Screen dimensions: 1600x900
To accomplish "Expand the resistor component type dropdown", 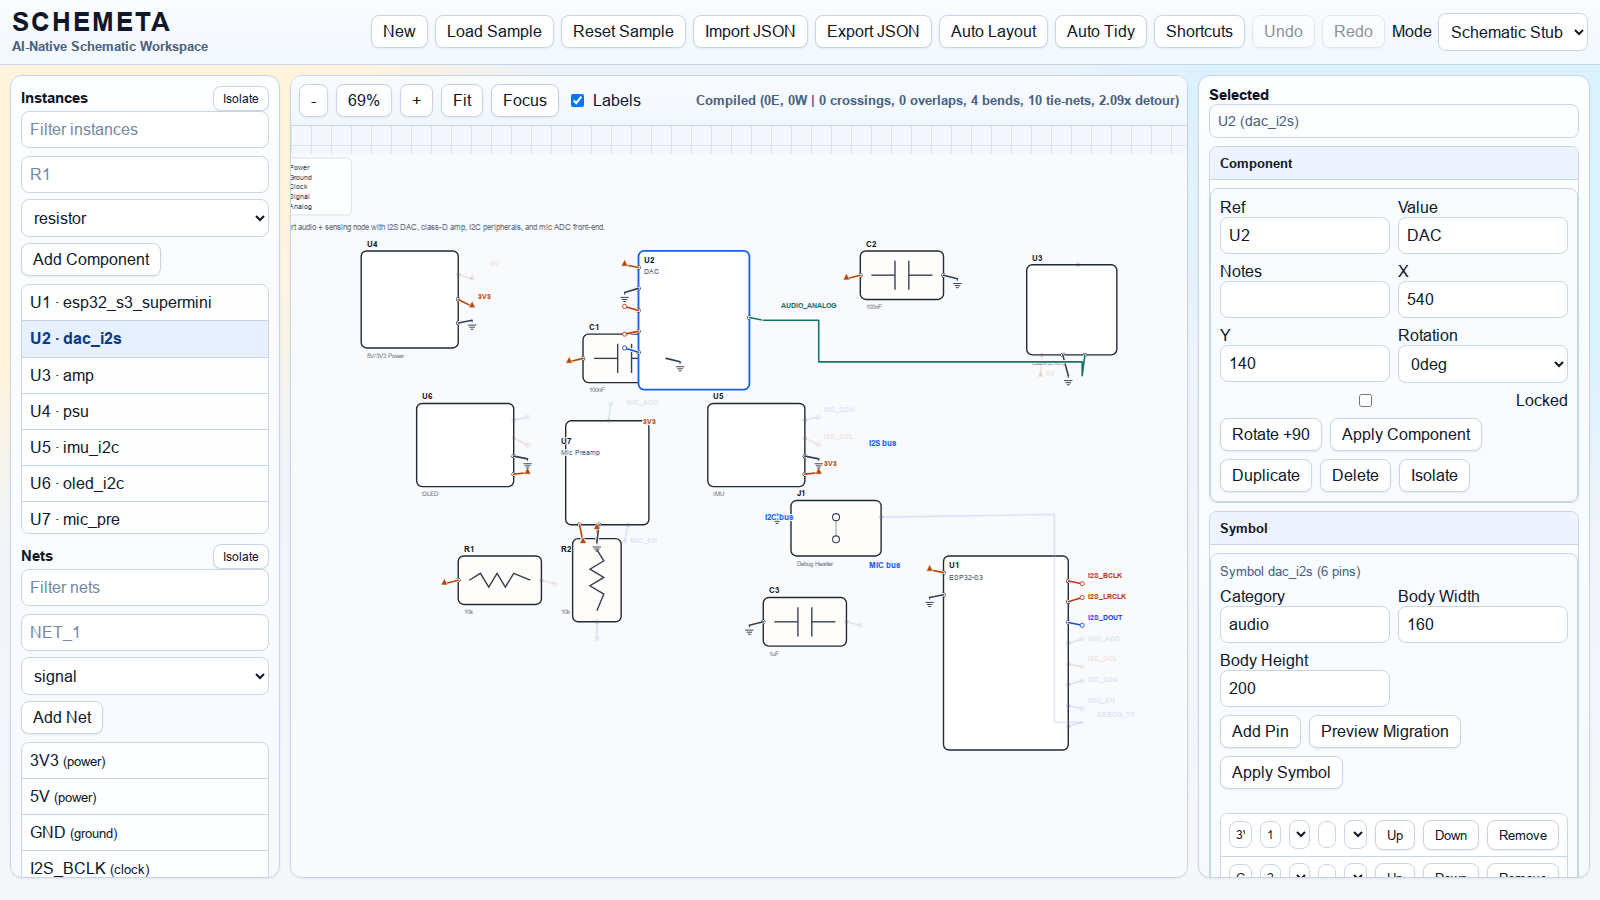I will point(145,218).
